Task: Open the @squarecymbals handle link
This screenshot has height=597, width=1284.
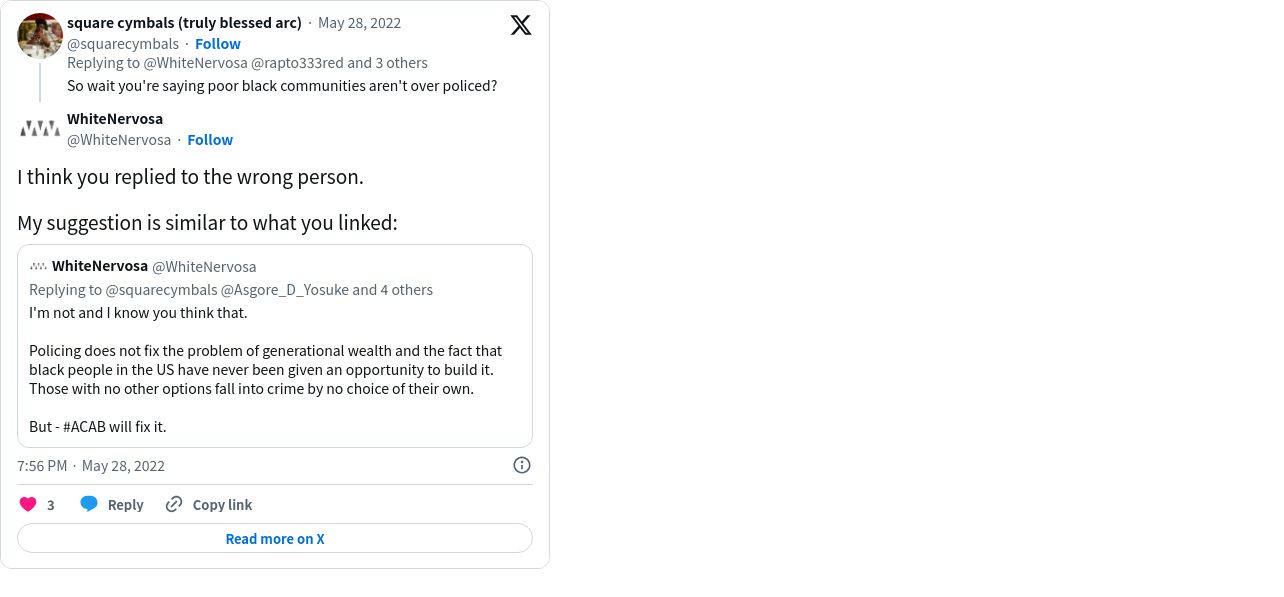Action: pyautogui.click(x=123, y=43)
